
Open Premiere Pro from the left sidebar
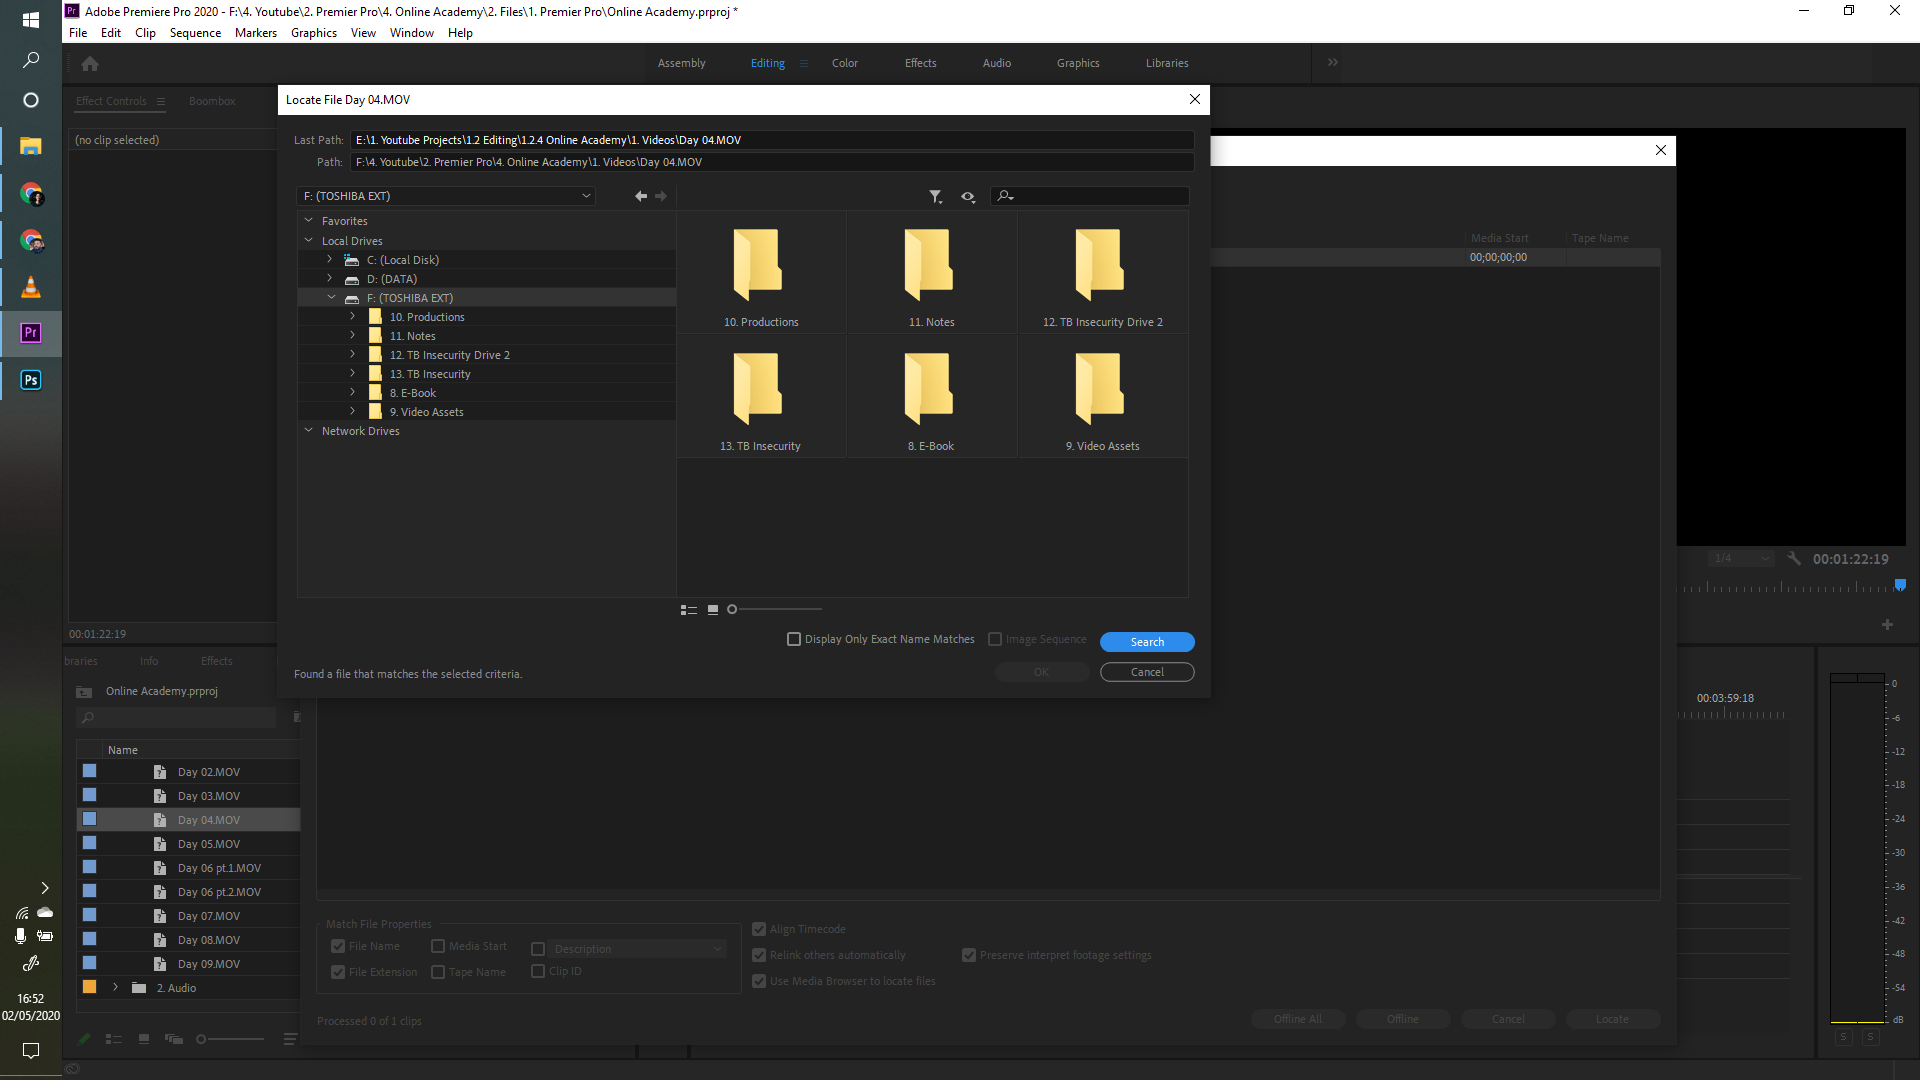[x=30, y=333]
